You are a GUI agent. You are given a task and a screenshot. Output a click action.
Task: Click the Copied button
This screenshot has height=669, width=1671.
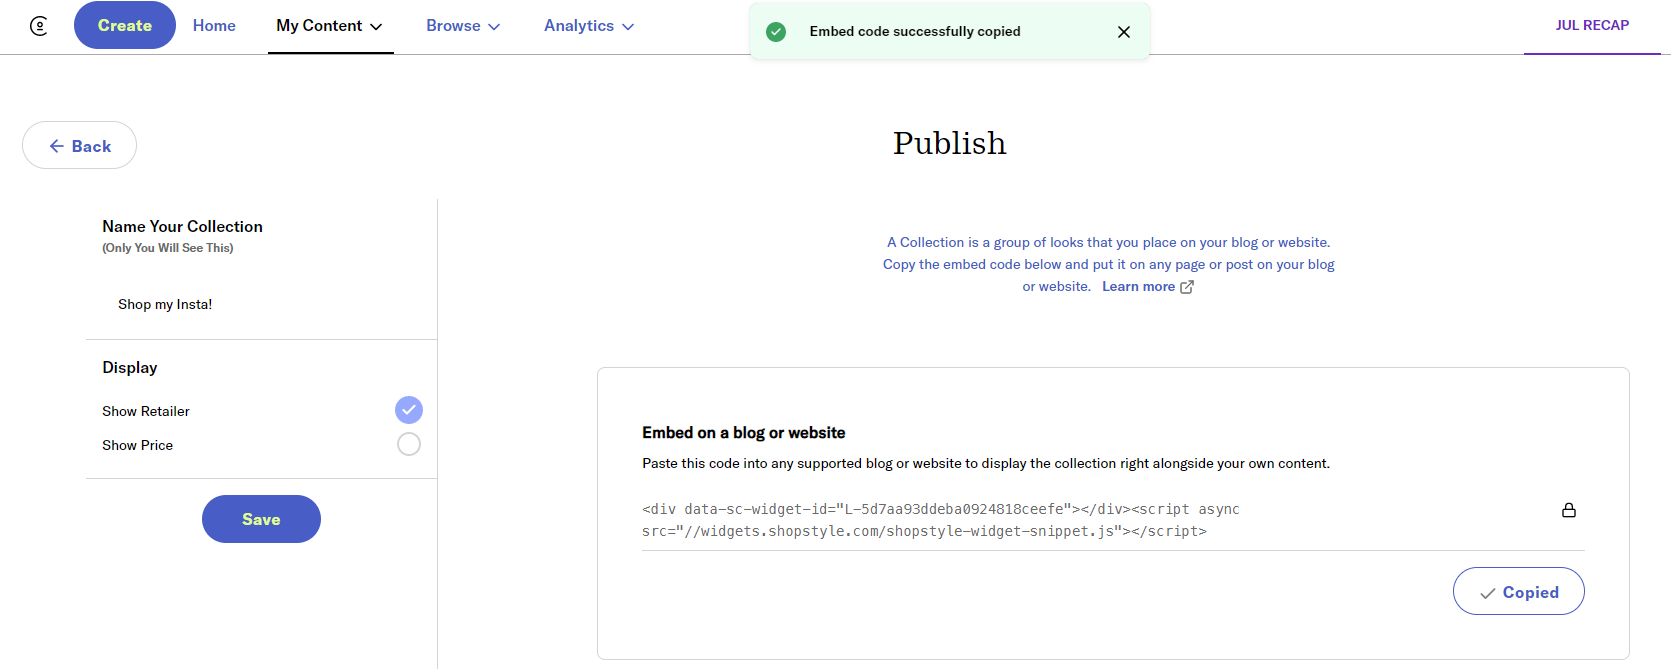[1518, 591]
